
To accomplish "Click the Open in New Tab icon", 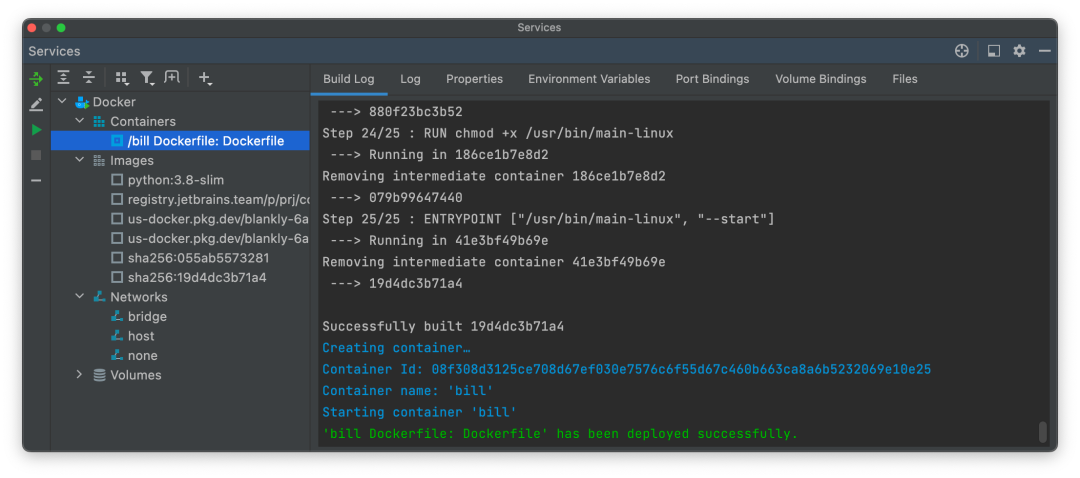I will [172, 78].
